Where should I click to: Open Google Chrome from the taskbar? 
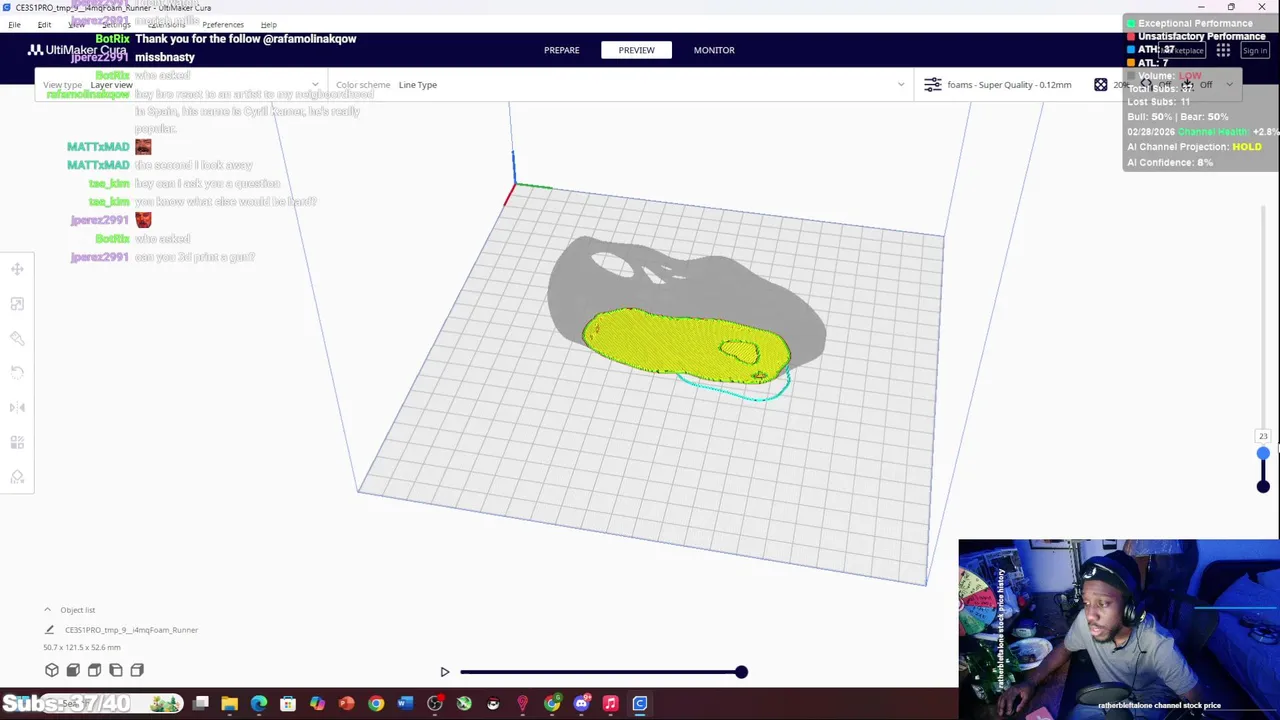click(376, 704)
